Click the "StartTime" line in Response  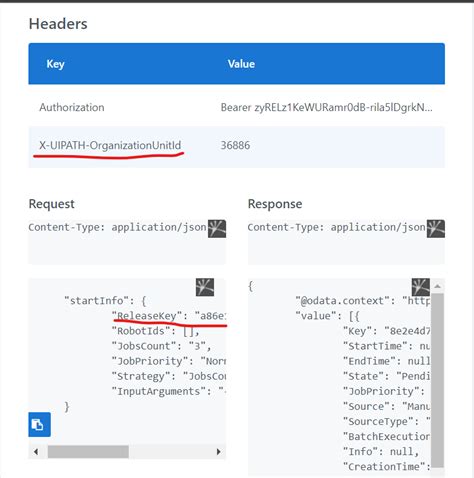pyautogui.click(x=387, y=346)
